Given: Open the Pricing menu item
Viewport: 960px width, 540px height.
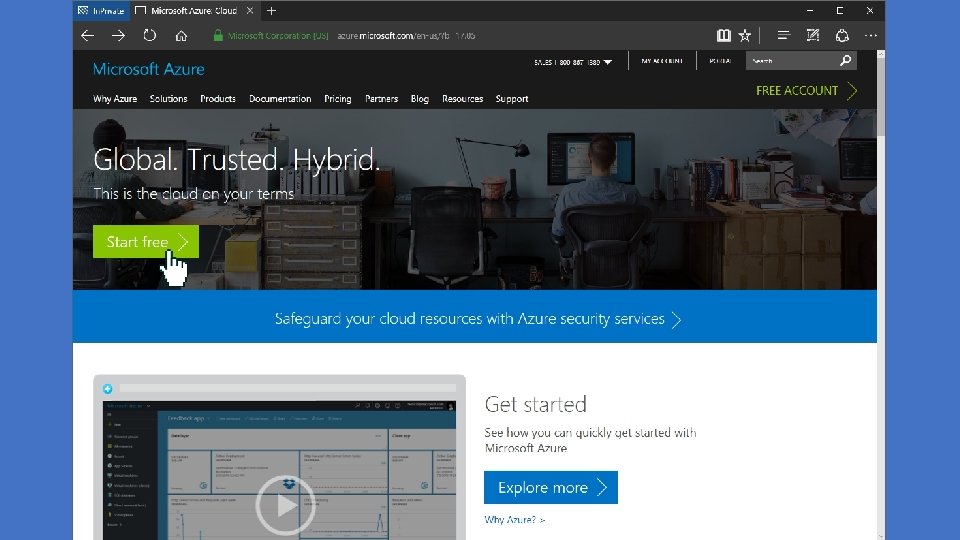Looking at the screenshot, I should (x=338, y=99).
